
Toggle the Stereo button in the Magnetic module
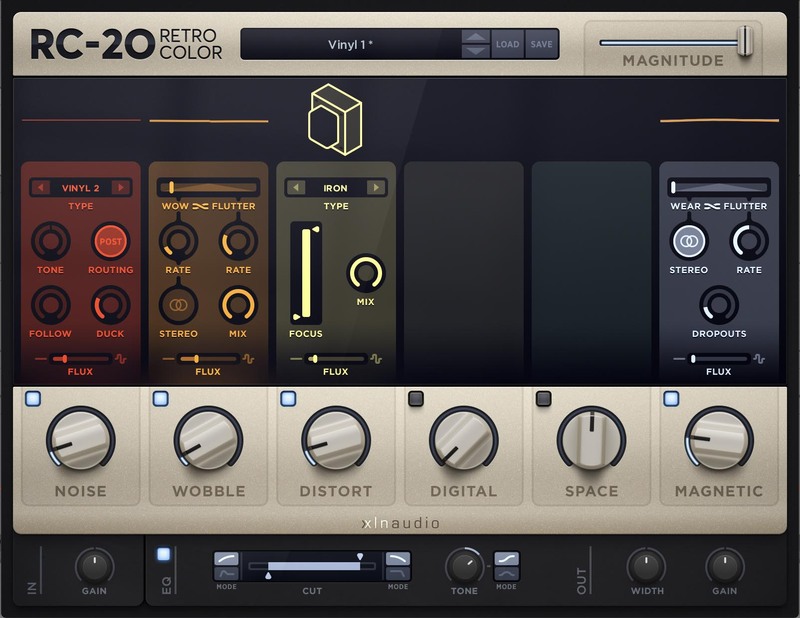pos(688,242)
